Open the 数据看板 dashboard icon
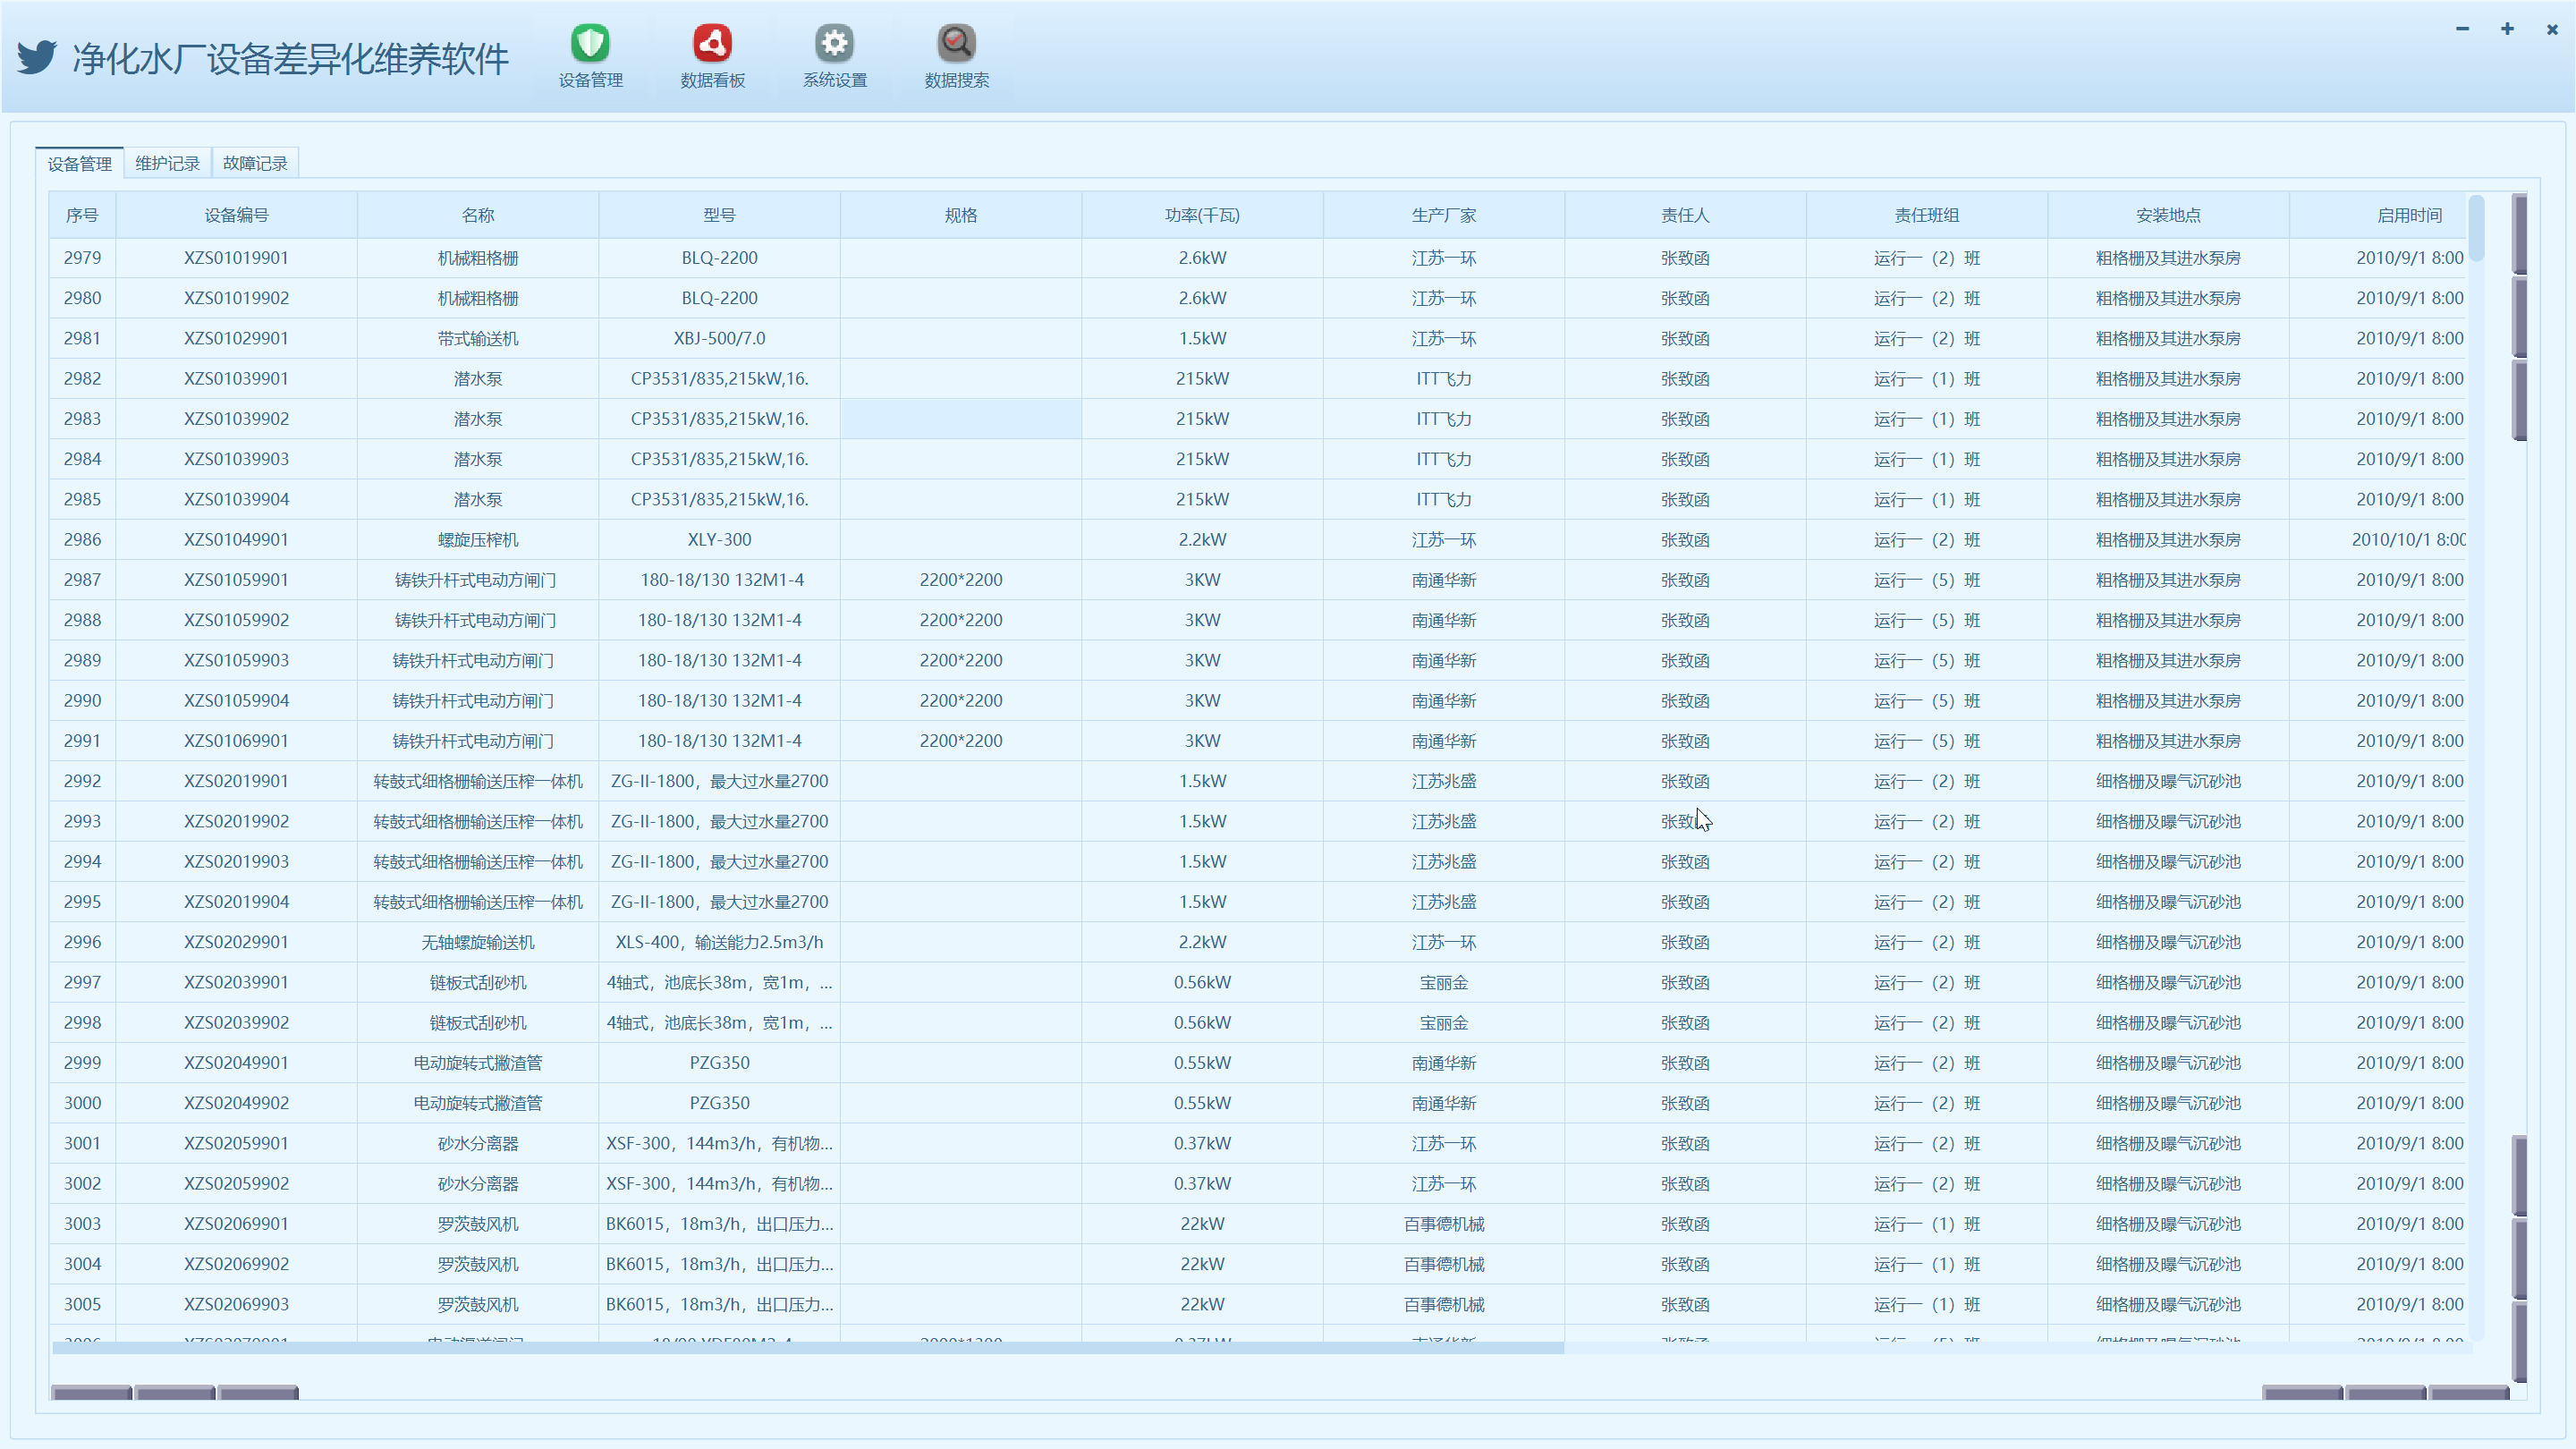Viewport: 2576px width, 1449px height. point(712,56)
